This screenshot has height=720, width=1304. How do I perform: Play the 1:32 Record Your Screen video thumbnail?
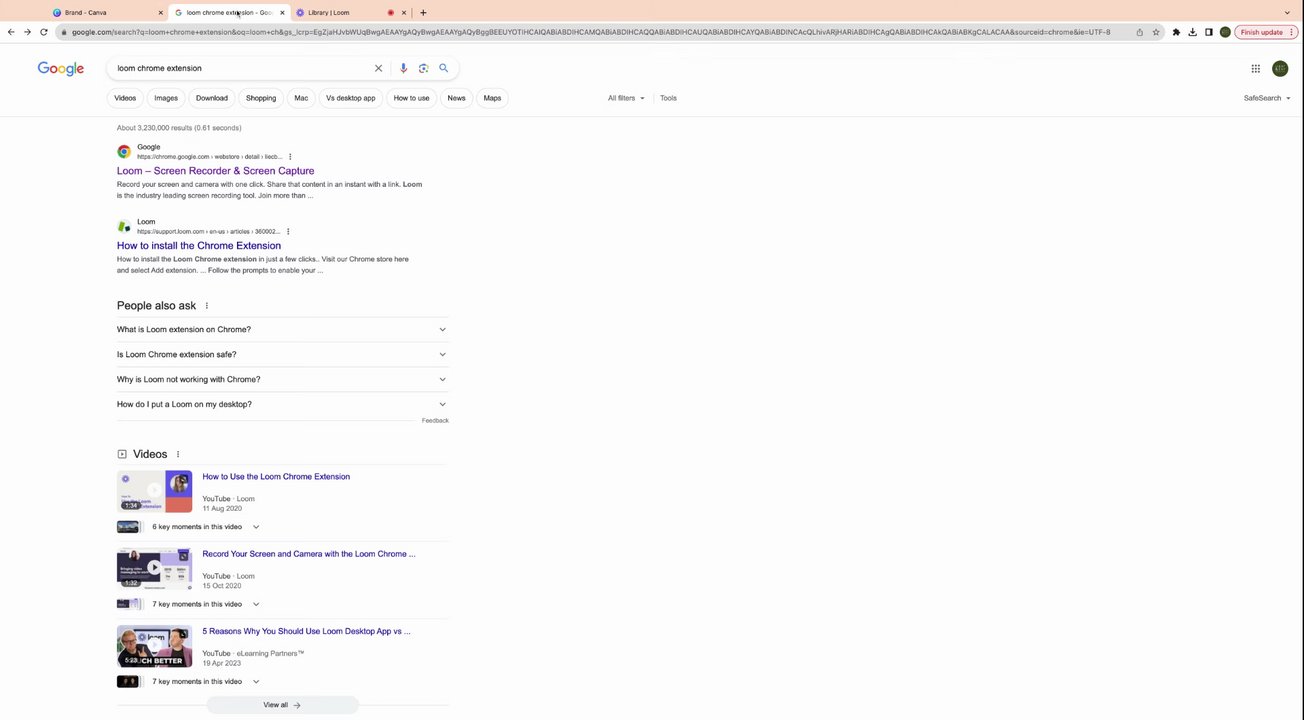coord(154,568)
